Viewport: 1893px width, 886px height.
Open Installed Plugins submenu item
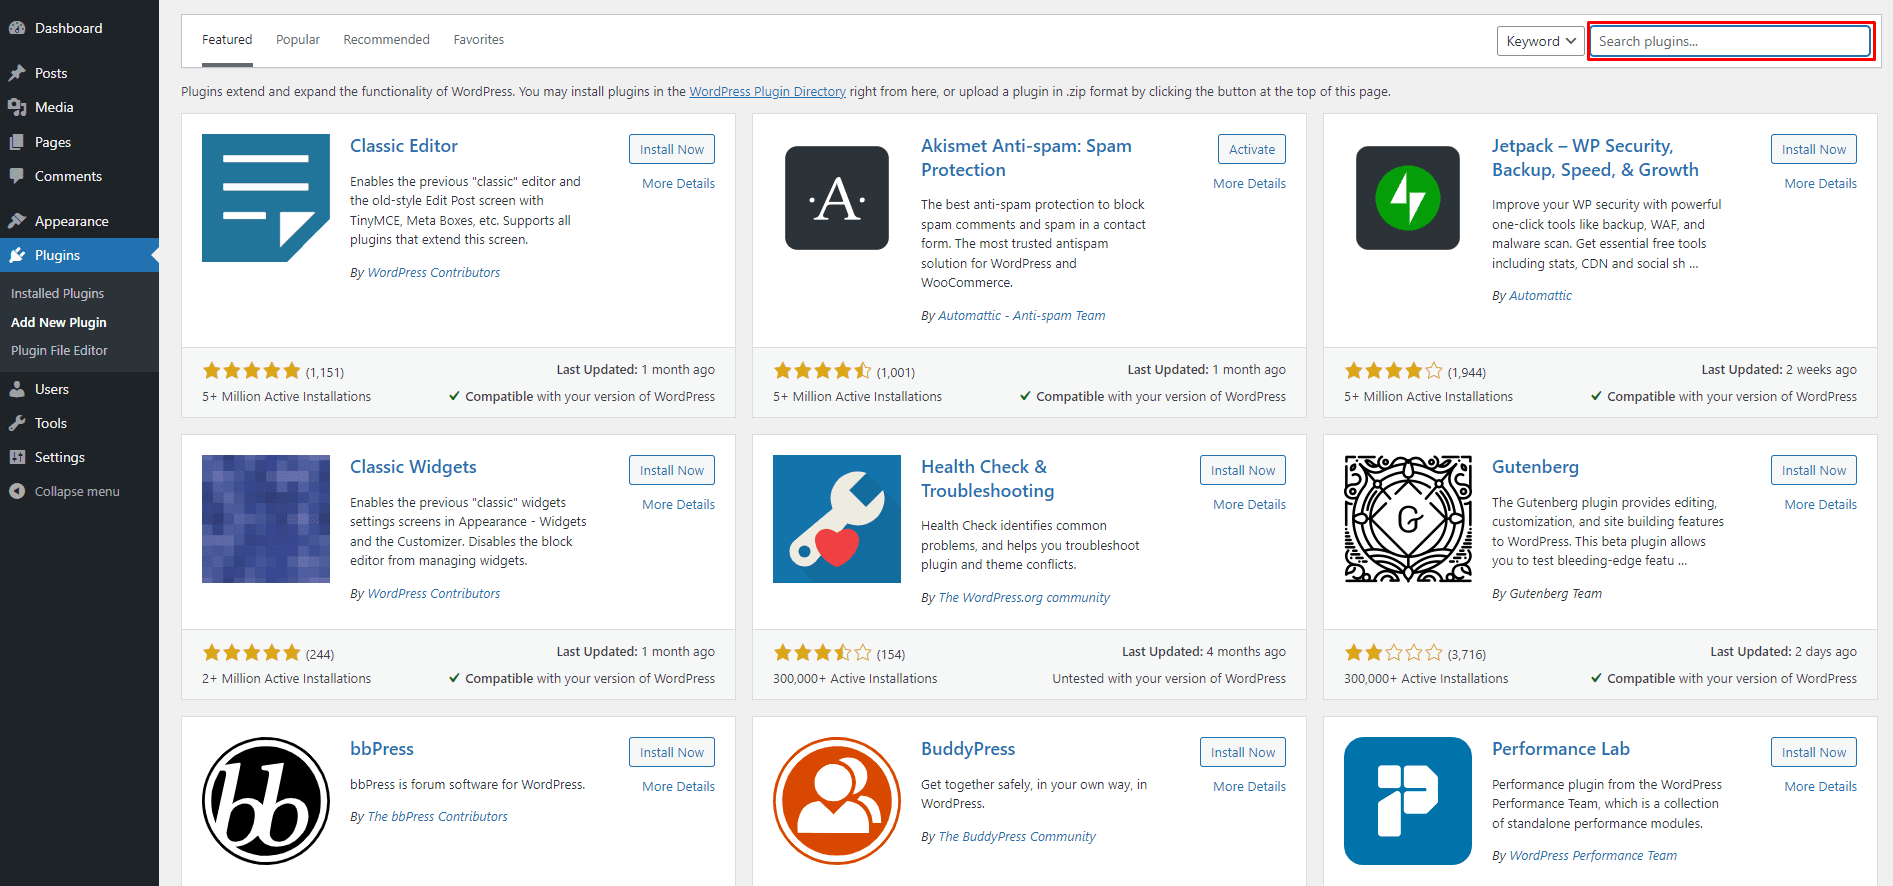tap(57, 293)
